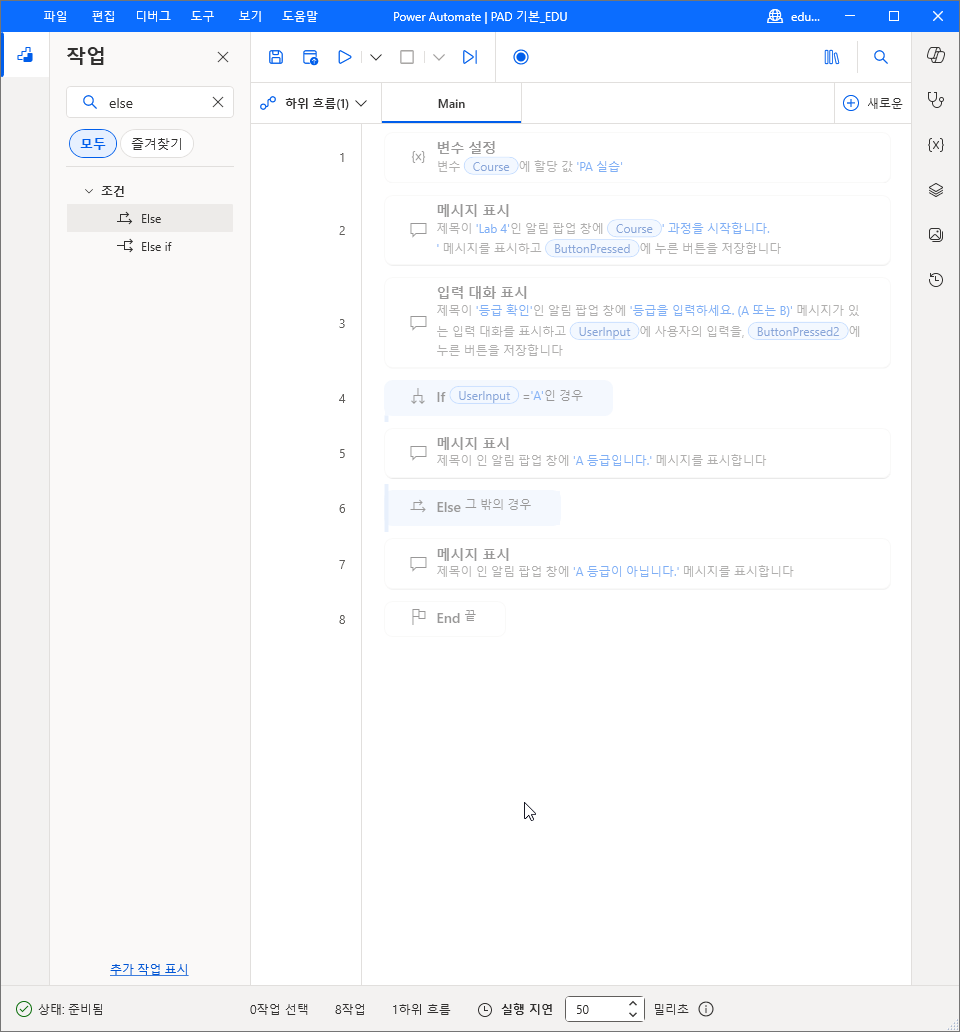Open the Images pane icon
The height and width of the screenshot is (1032, 960).
point(936,235)
